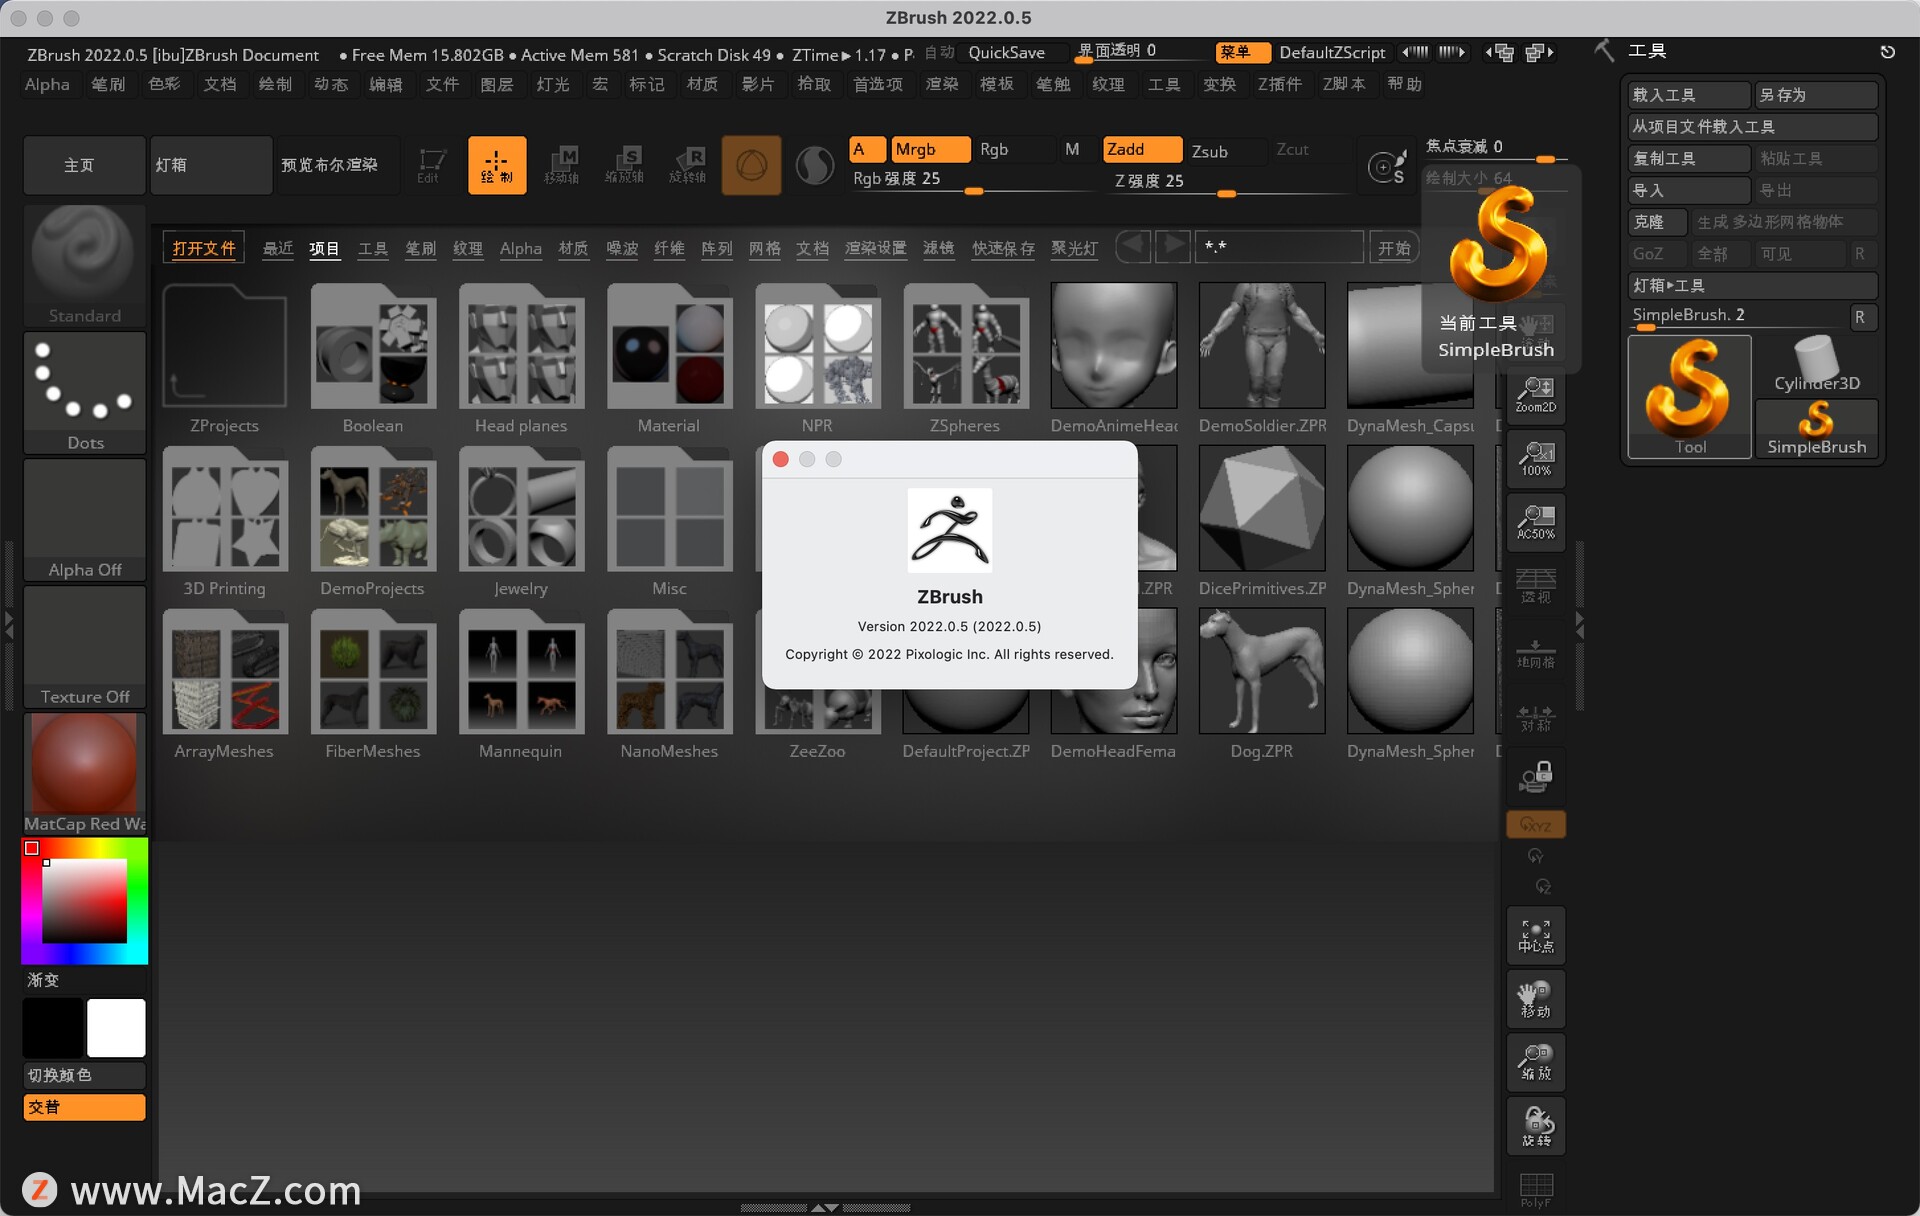Select the Edit mode icon
This screenshot has height=1216, width=1920.
click(431, 165)
